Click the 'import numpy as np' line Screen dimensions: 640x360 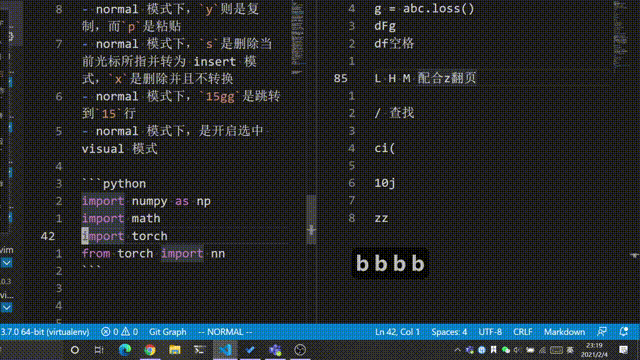pyautogui.click(x=146, y=201)
